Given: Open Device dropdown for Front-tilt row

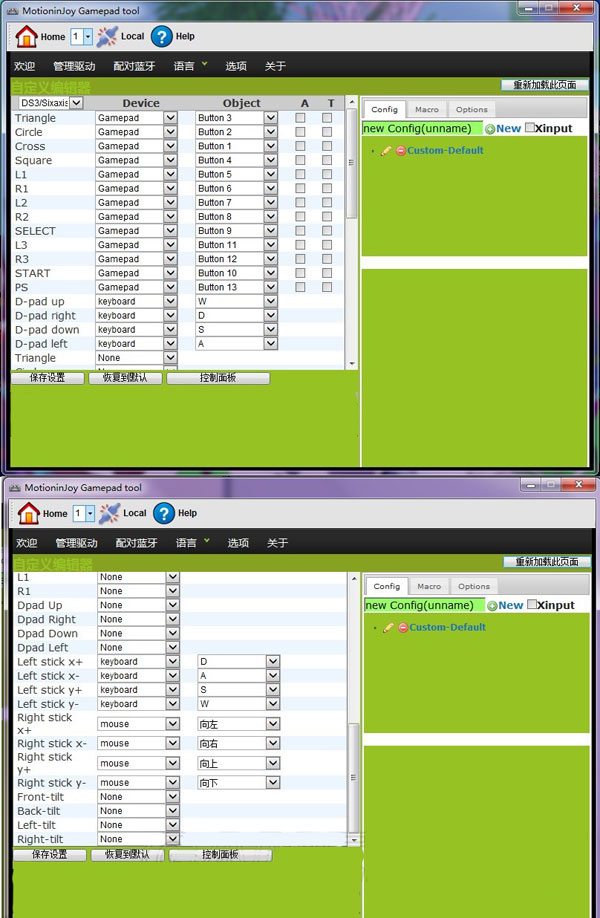Looking at the screenshot, I should coord(138,797).
